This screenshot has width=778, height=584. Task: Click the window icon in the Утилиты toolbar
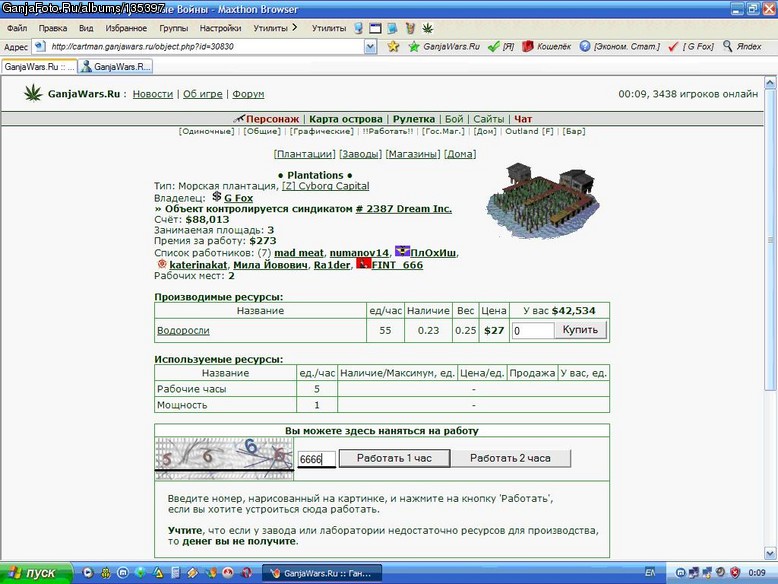click(x=376, y=28)
